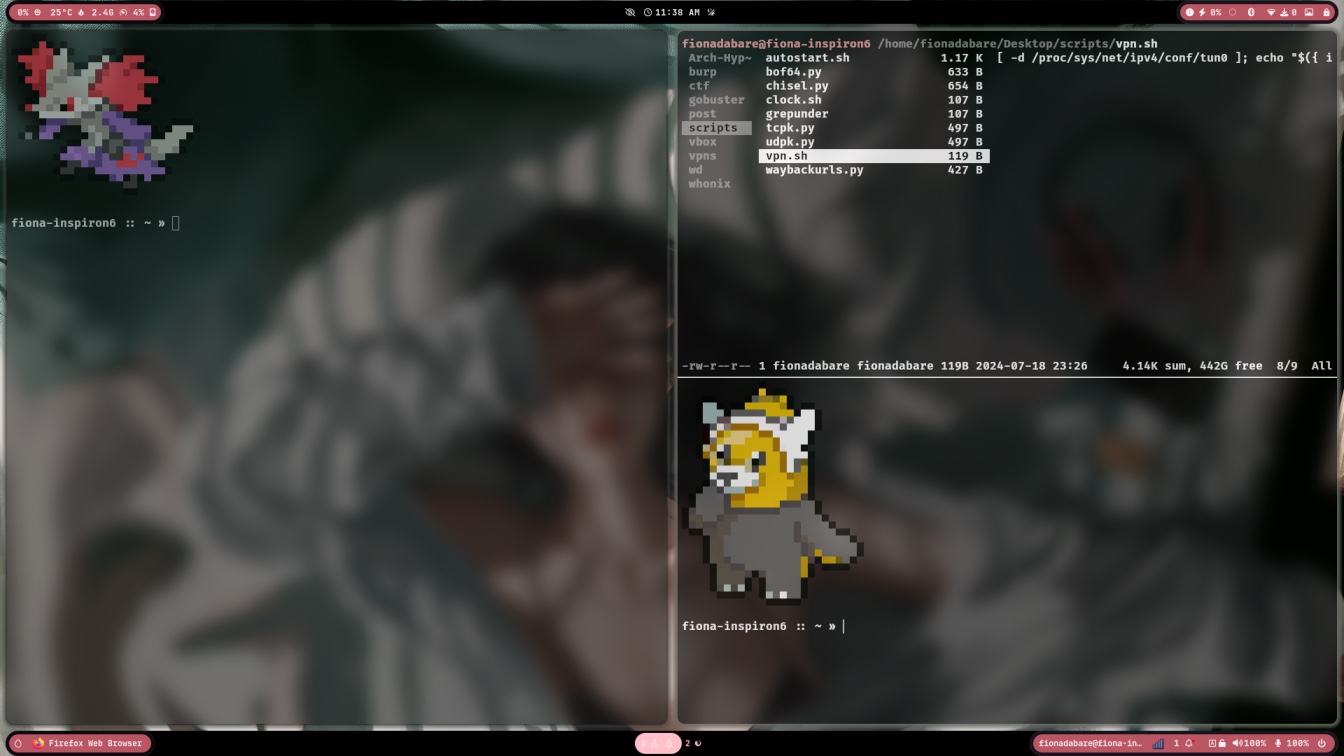Select the whonix directory in ranger
Viewport: 1344px width, 756px height.
point(709,184)
